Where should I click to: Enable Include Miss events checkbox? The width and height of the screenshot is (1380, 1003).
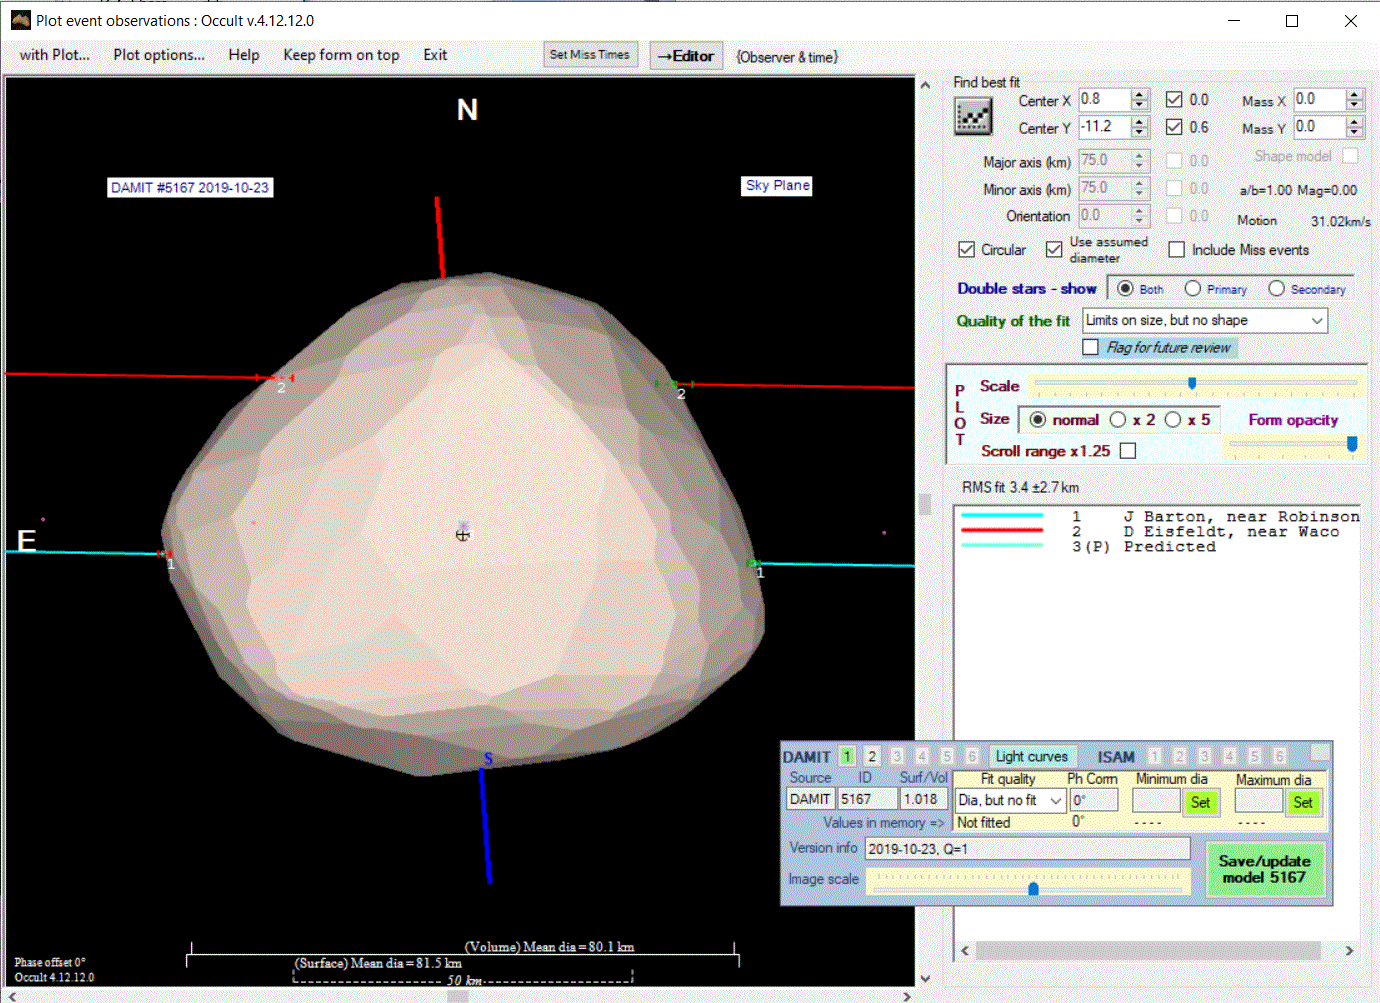1177,250
